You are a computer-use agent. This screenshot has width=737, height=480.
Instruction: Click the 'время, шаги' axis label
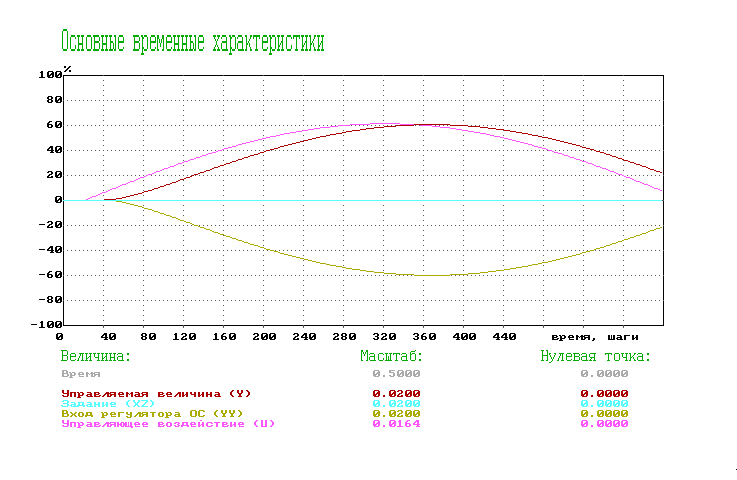point(595,338)
